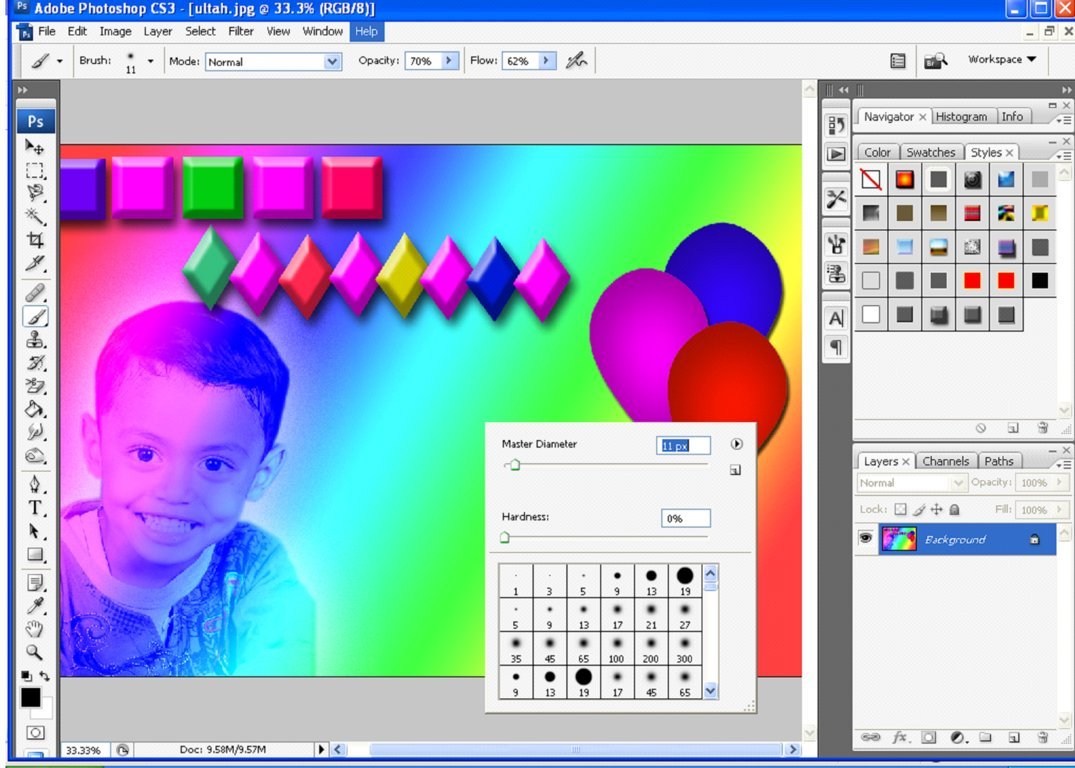Select the Move tool

(34, 147)
